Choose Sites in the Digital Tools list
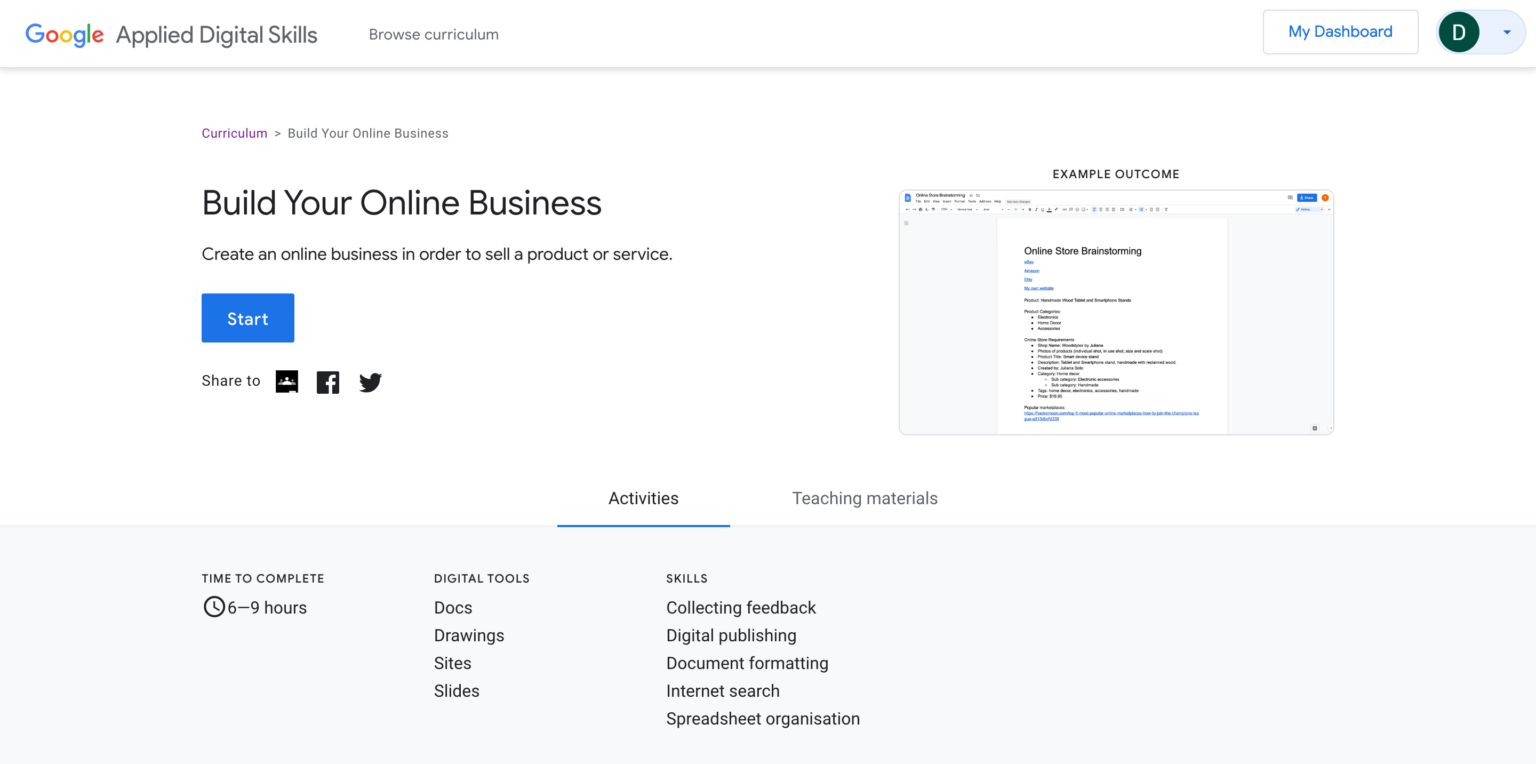Image resolution: width=1536 pixels, height=764 pixels. click(x=452, y=663)
